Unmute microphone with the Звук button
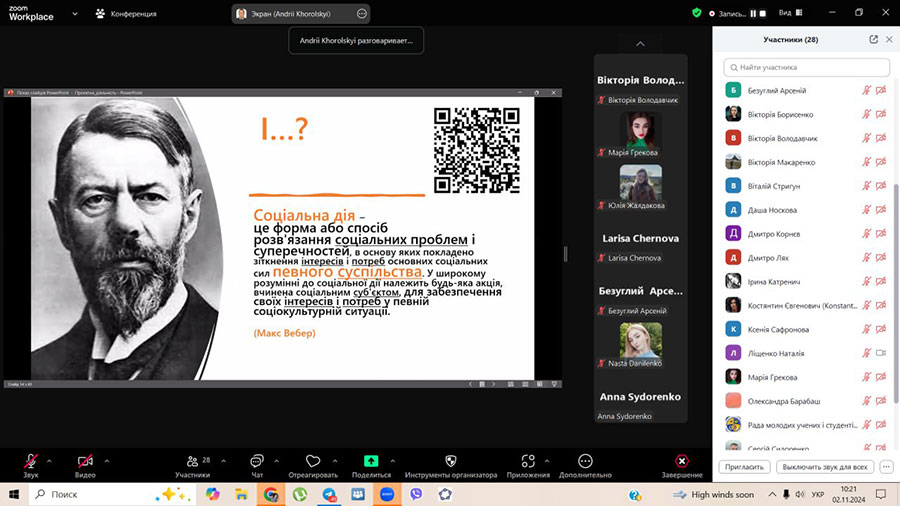Image resolution: width=900 pixels, height=506 pixels. click(30, 461)
